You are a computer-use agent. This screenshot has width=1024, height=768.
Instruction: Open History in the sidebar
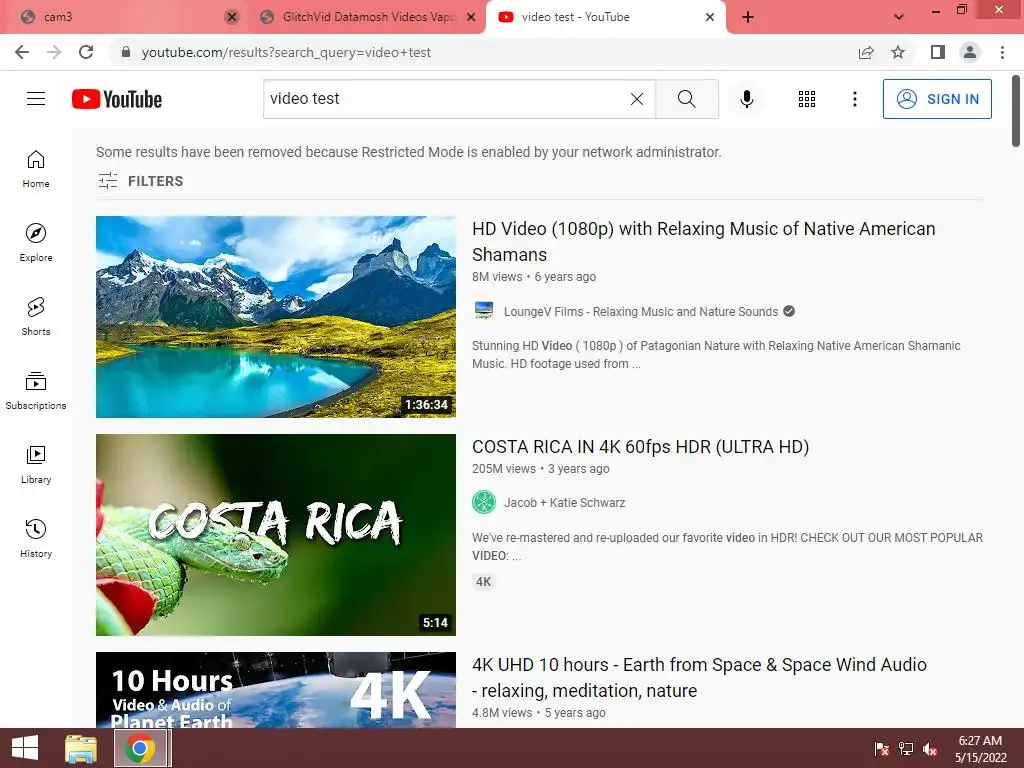(x=36, y=538)
